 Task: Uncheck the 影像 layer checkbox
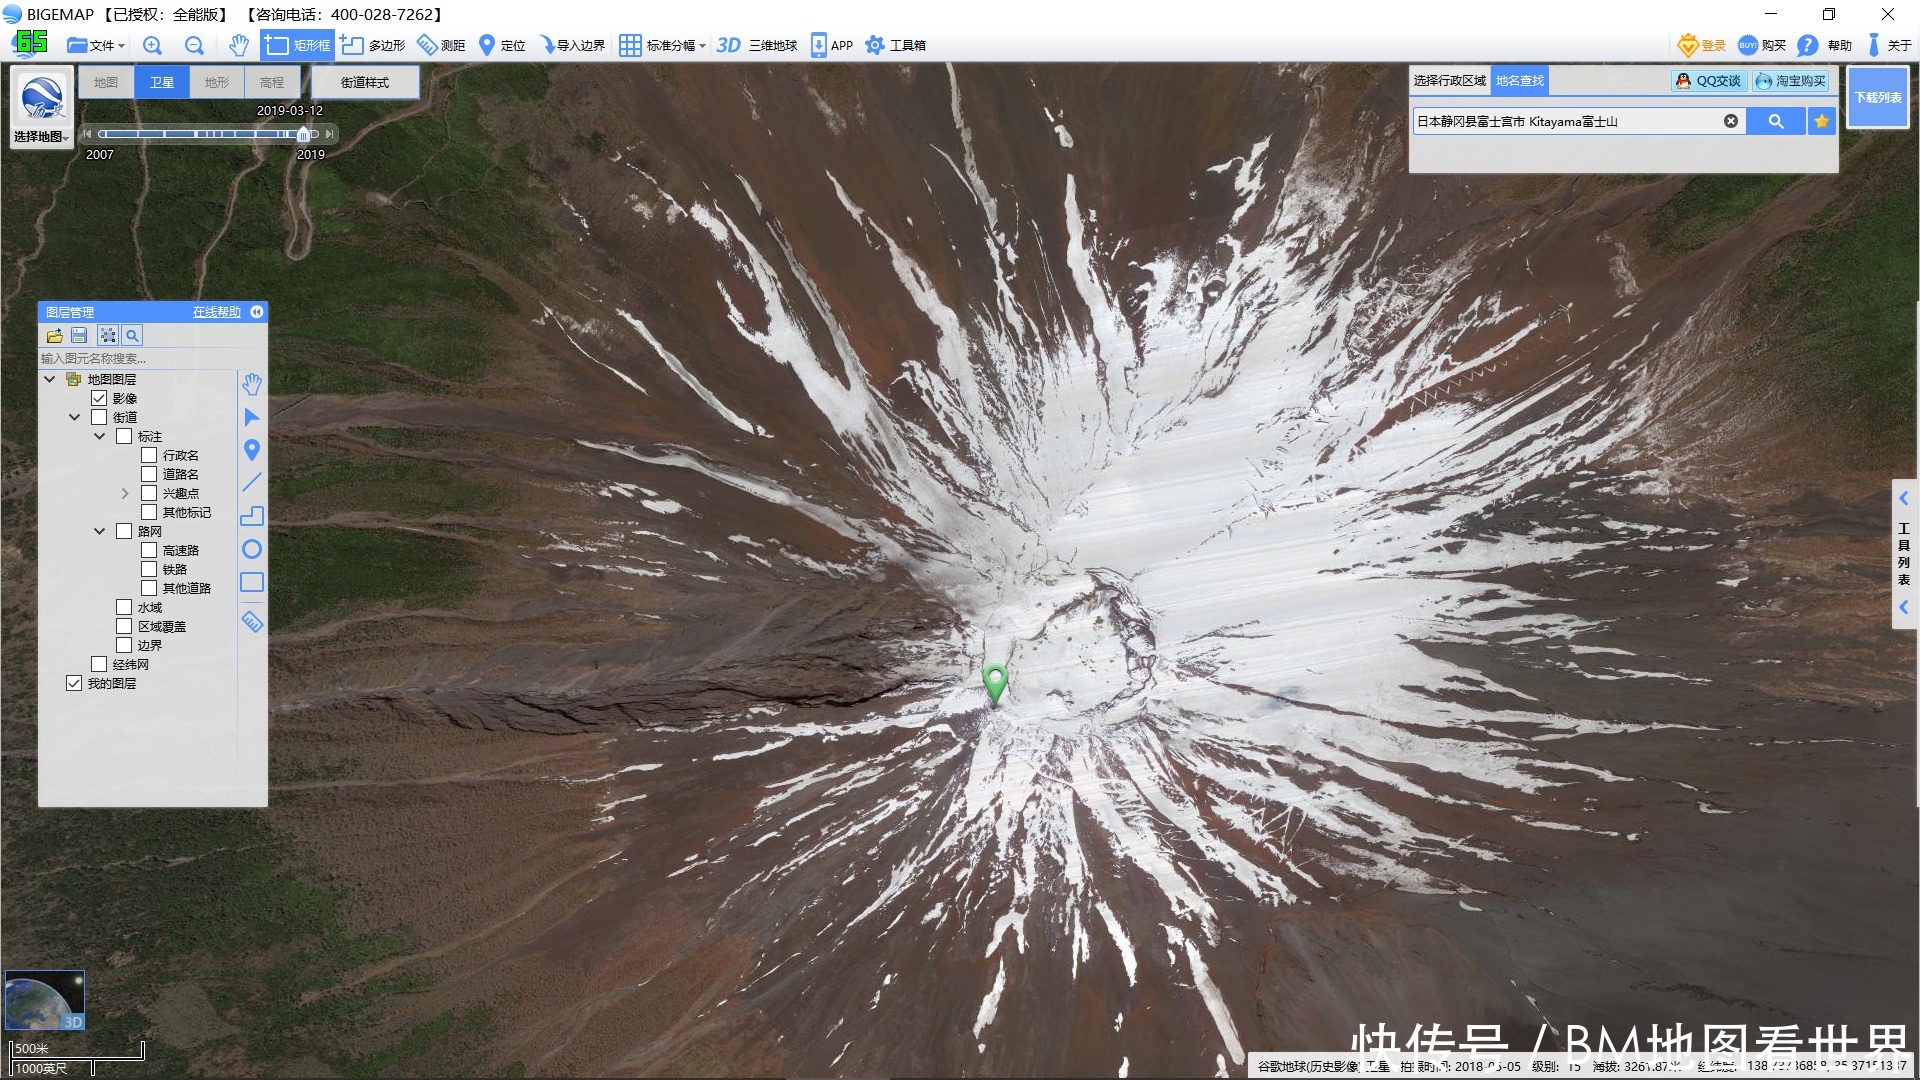99,398
